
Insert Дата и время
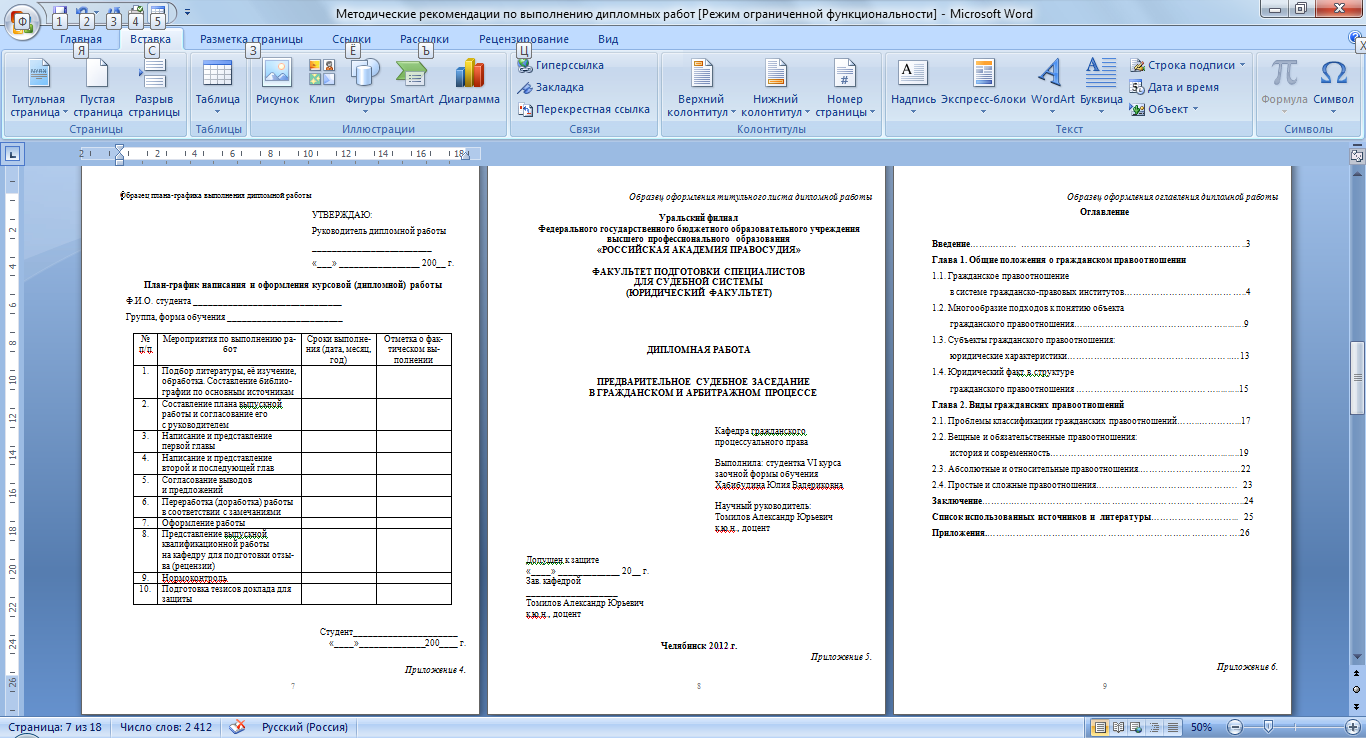click(1174, 87)
